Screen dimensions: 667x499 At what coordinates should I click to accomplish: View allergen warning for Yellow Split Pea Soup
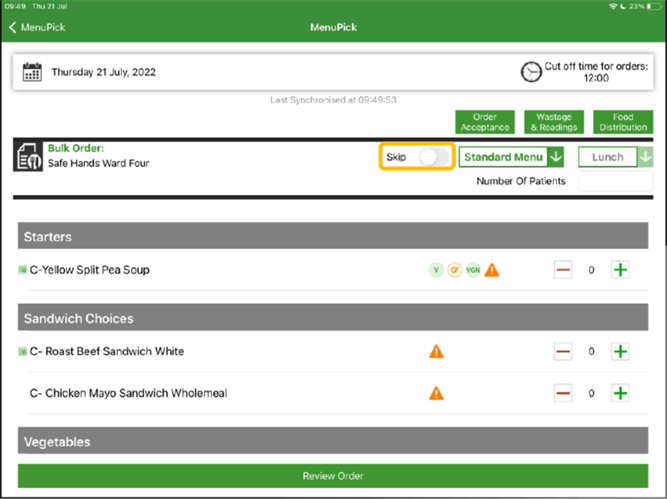492,270
